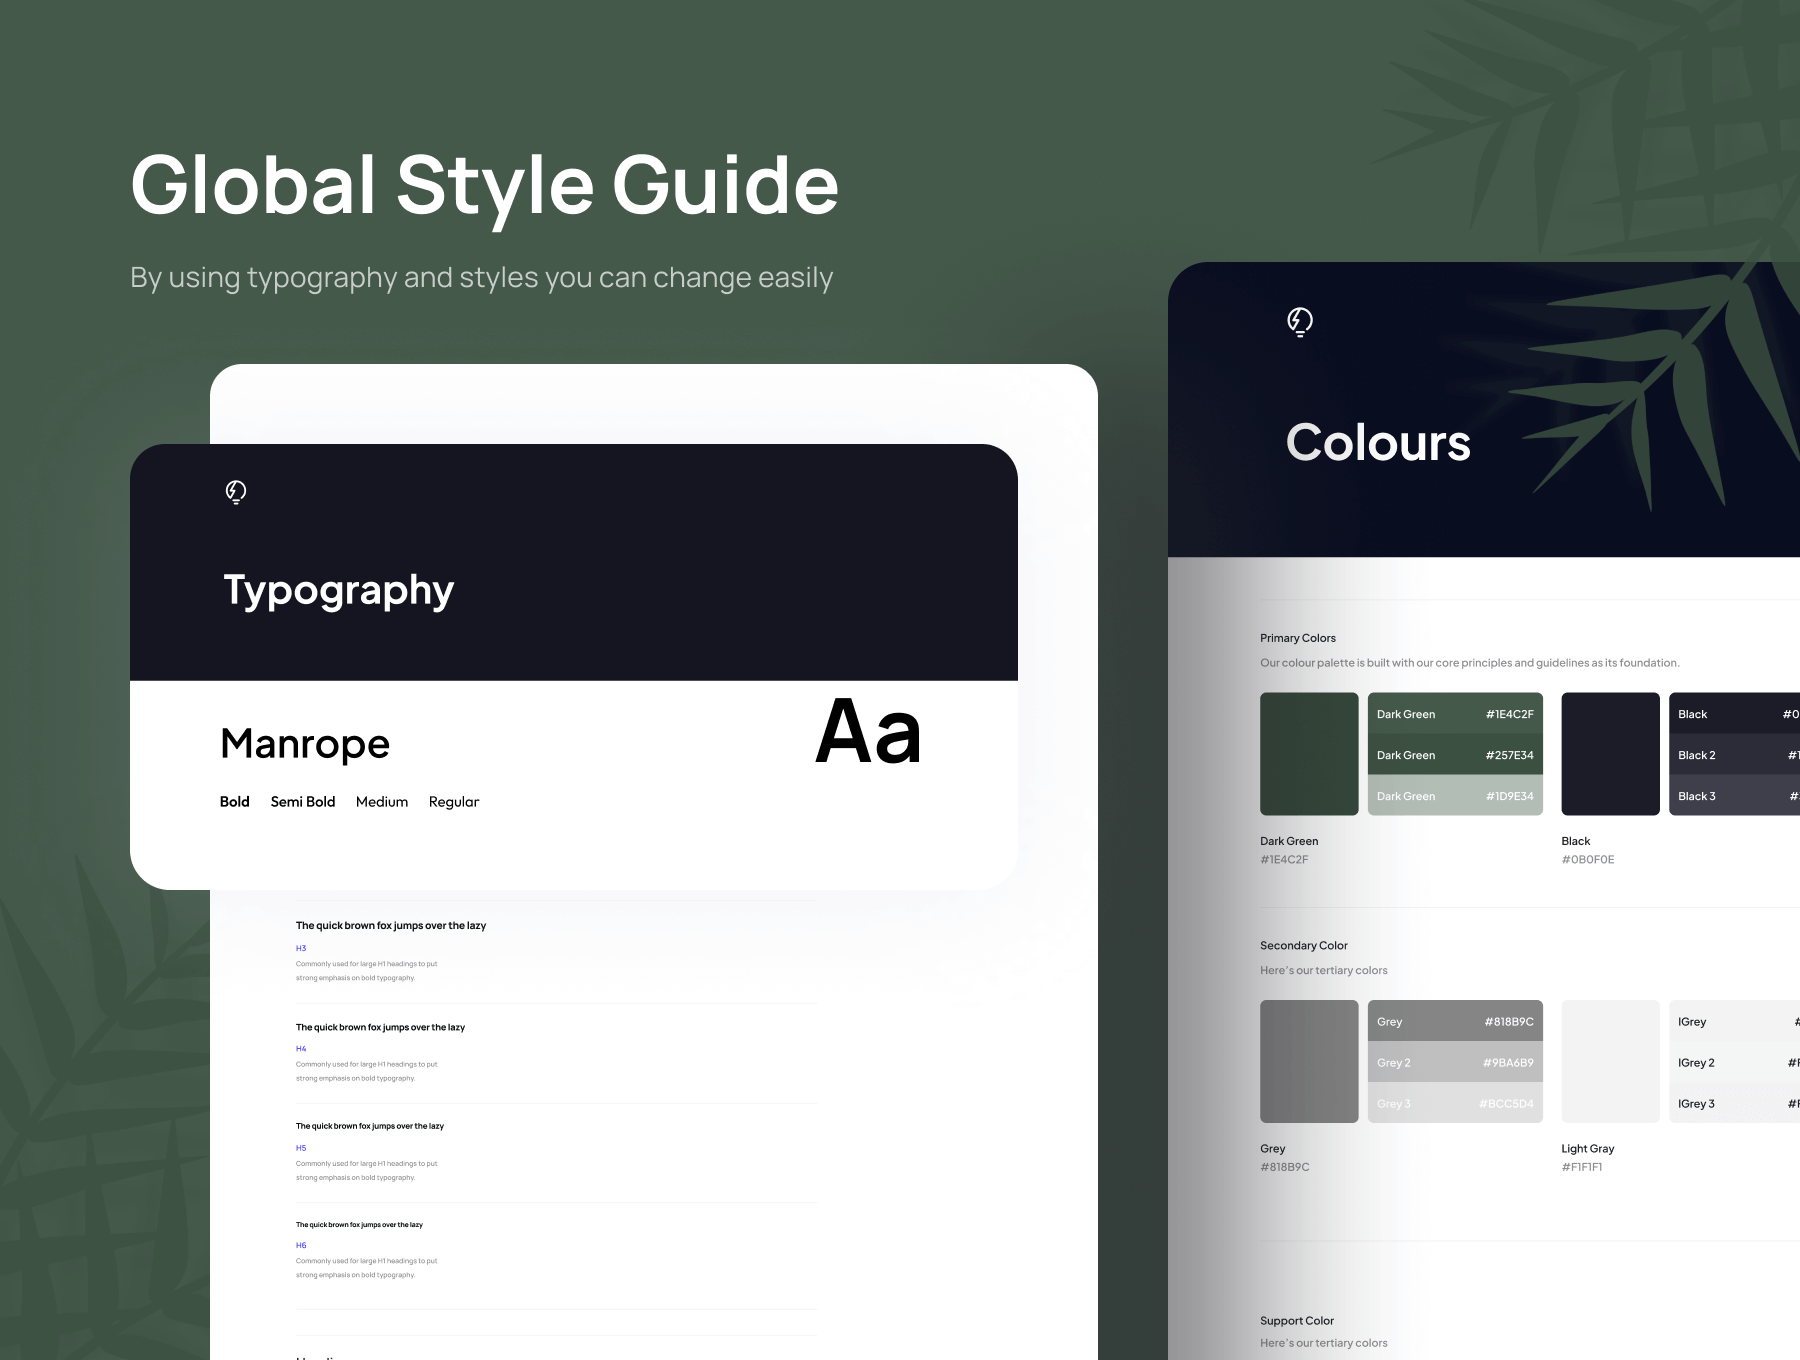1800x1360 pixels.
Task: Click the lightbulb logo above Colours heading
Action: click(x=1299, y=322)
